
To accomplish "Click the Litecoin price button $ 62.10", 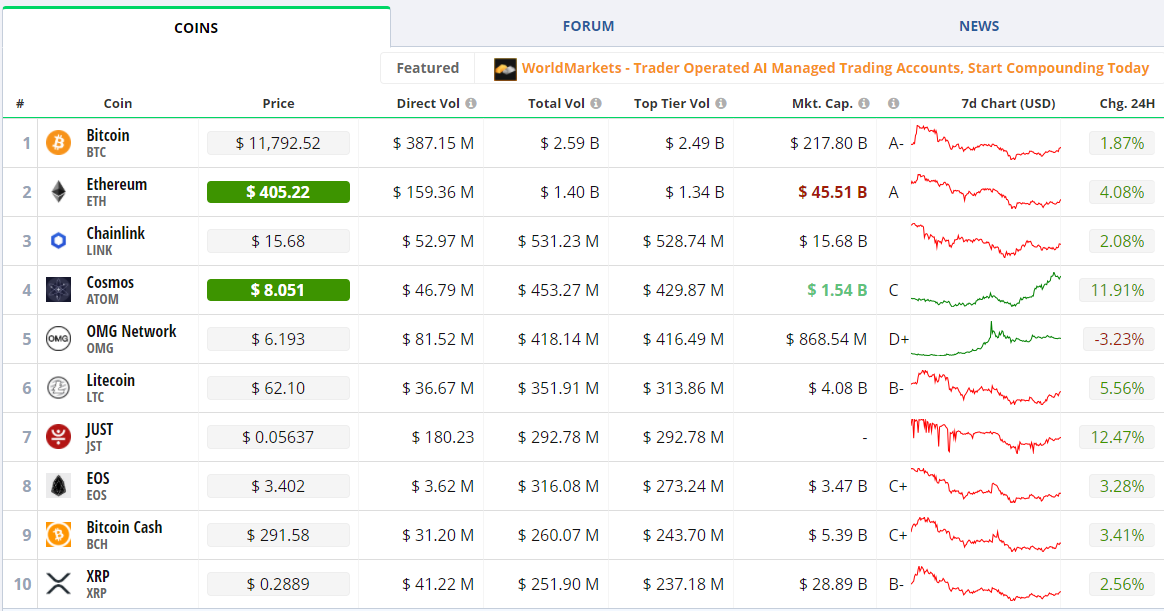I will [x=278, y=388].
